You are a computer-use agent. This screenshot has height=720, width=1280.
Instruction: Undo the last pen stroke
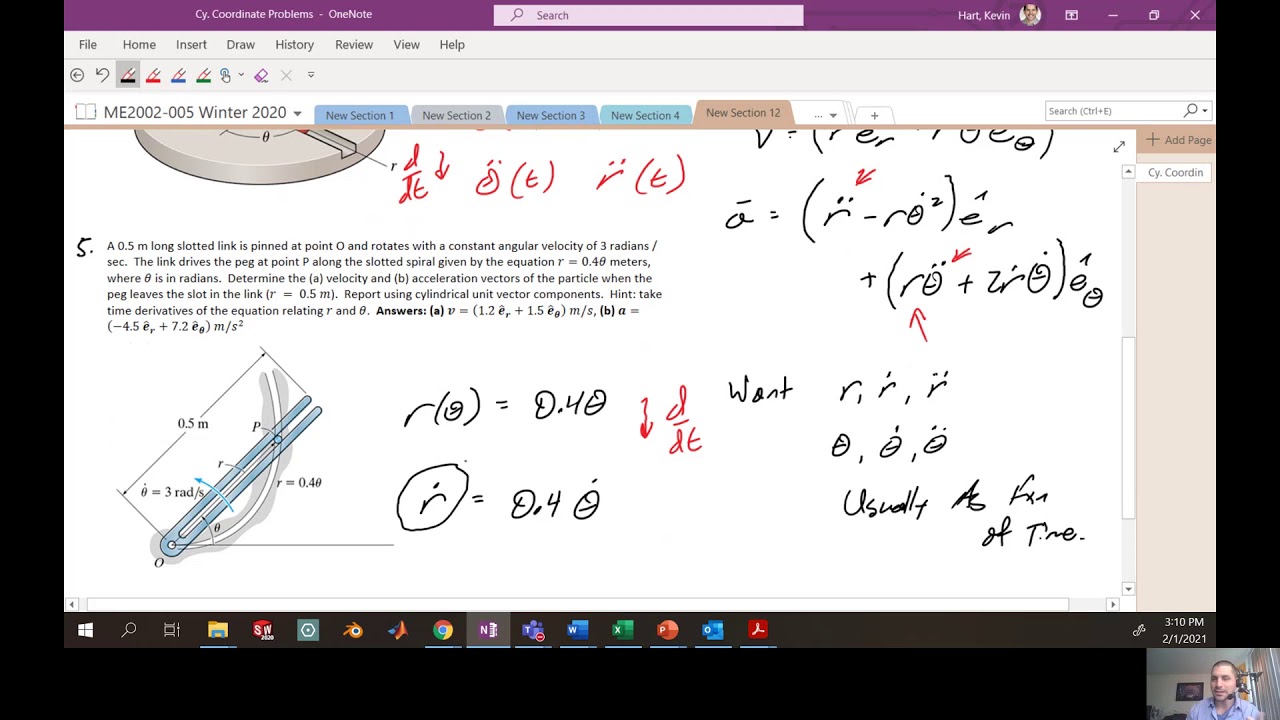[x=102, y=75]
